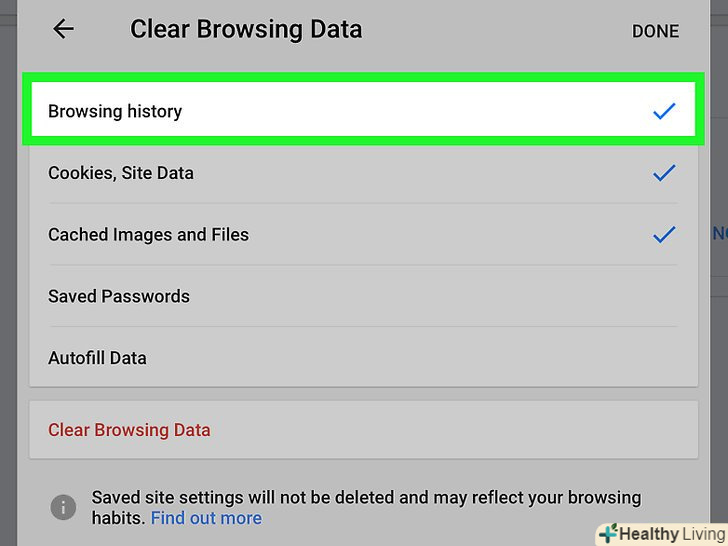Click the green Healthy Living cross logo

coord(607,534)
